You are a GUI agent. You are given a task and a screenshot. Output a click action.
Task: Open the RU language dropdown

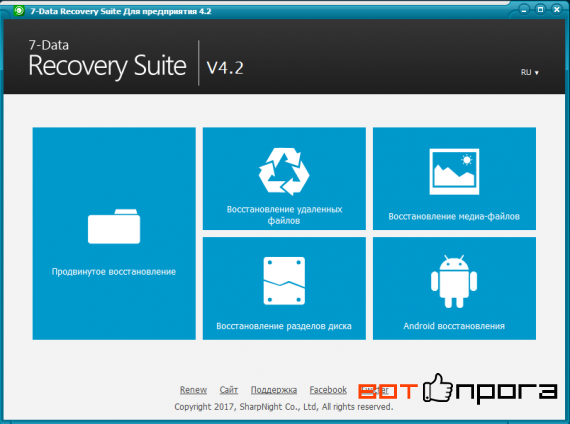click(x=530, y=72)
